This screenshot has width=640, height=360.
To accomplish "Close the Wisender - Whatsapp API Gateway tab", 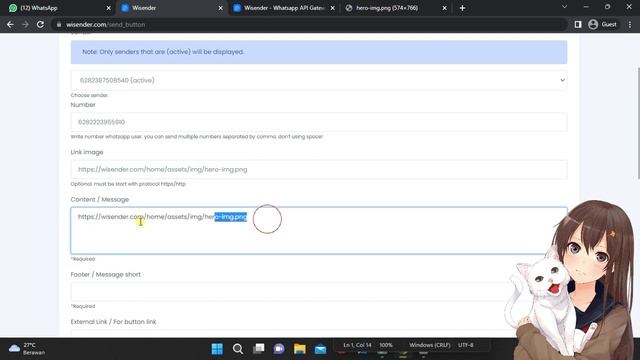I will coord(332,8).
